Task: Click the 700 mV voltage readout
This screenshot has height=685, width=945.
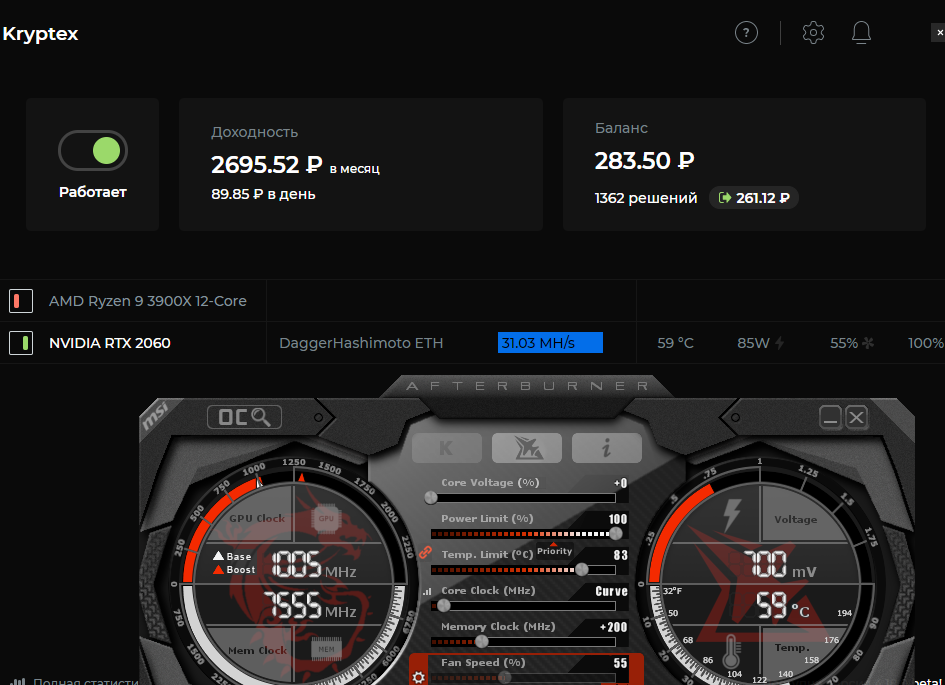Action: 780,565
